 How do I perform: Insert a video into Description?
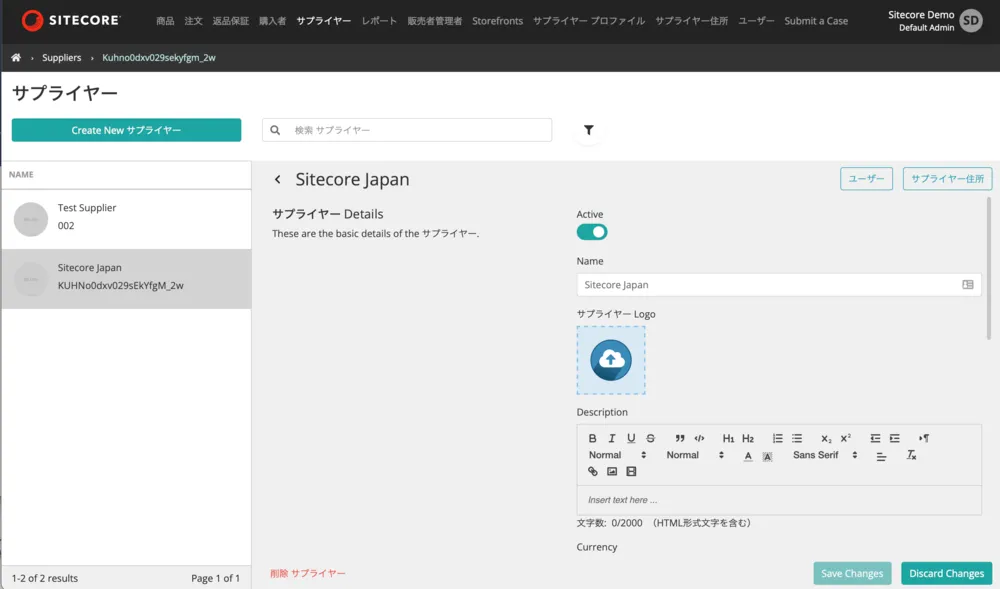pyautogui.click(x=631, y=472)
